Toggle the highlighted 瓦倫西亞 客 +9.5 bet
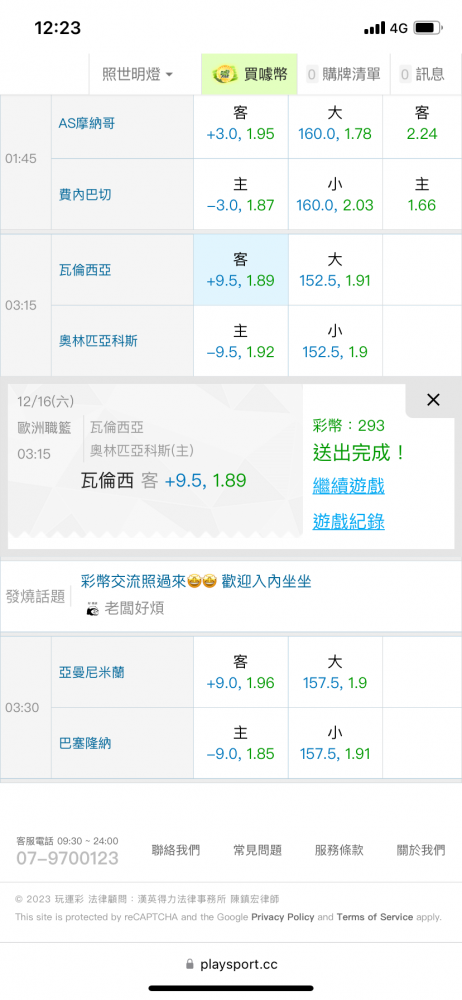The image size is (462, 1000). pyautogui.click(x=241, y=270)
